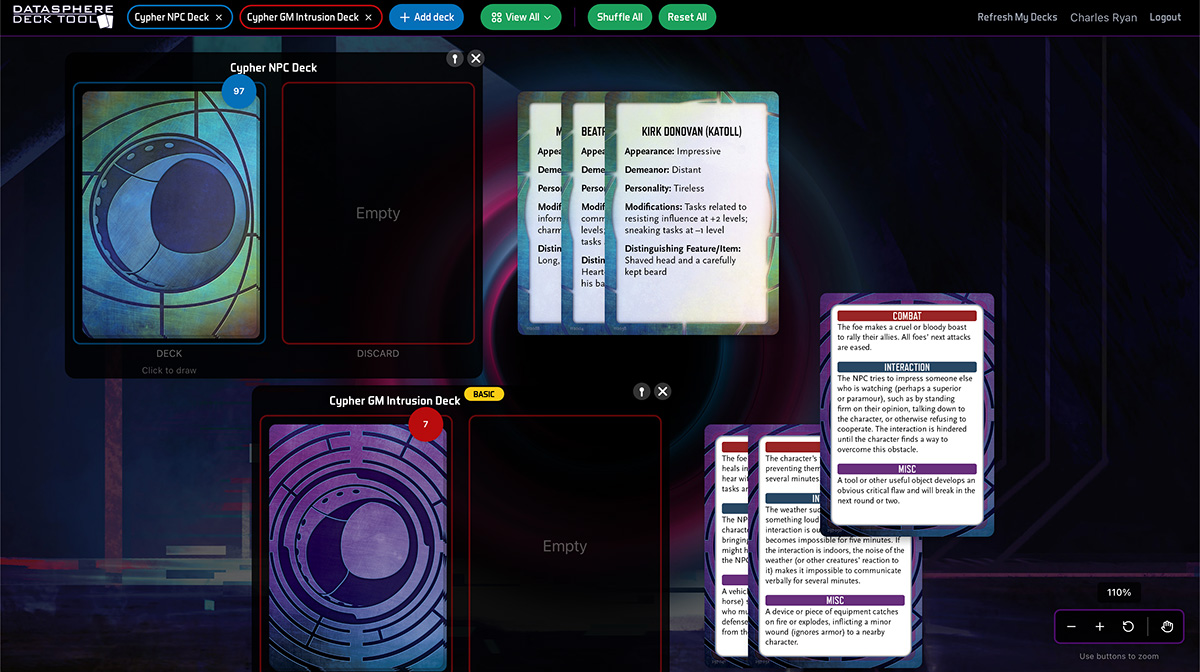Screen dimensions: 1200x672
Task: Click the 7 card count badge
Action: [425, 424]
